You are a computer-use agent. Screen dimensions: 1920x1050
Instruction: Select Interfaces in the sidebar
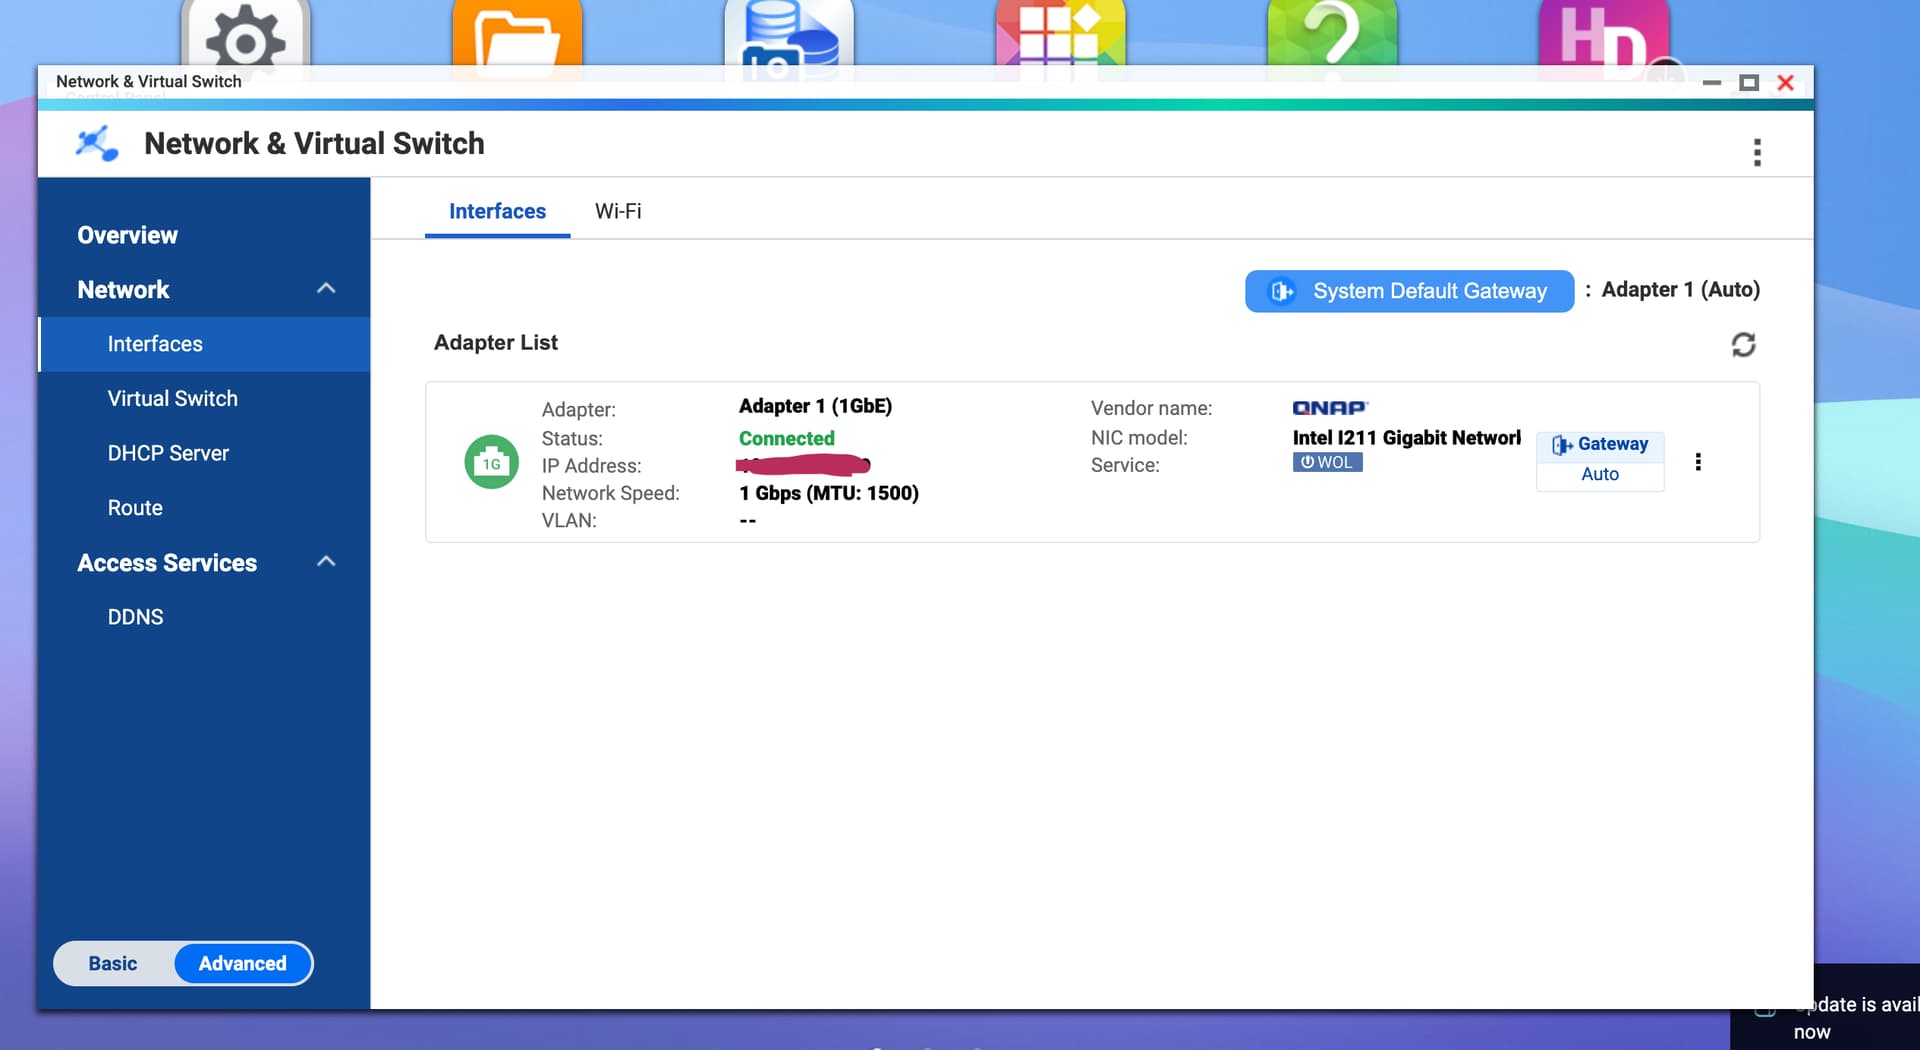(x=204, y=344)
